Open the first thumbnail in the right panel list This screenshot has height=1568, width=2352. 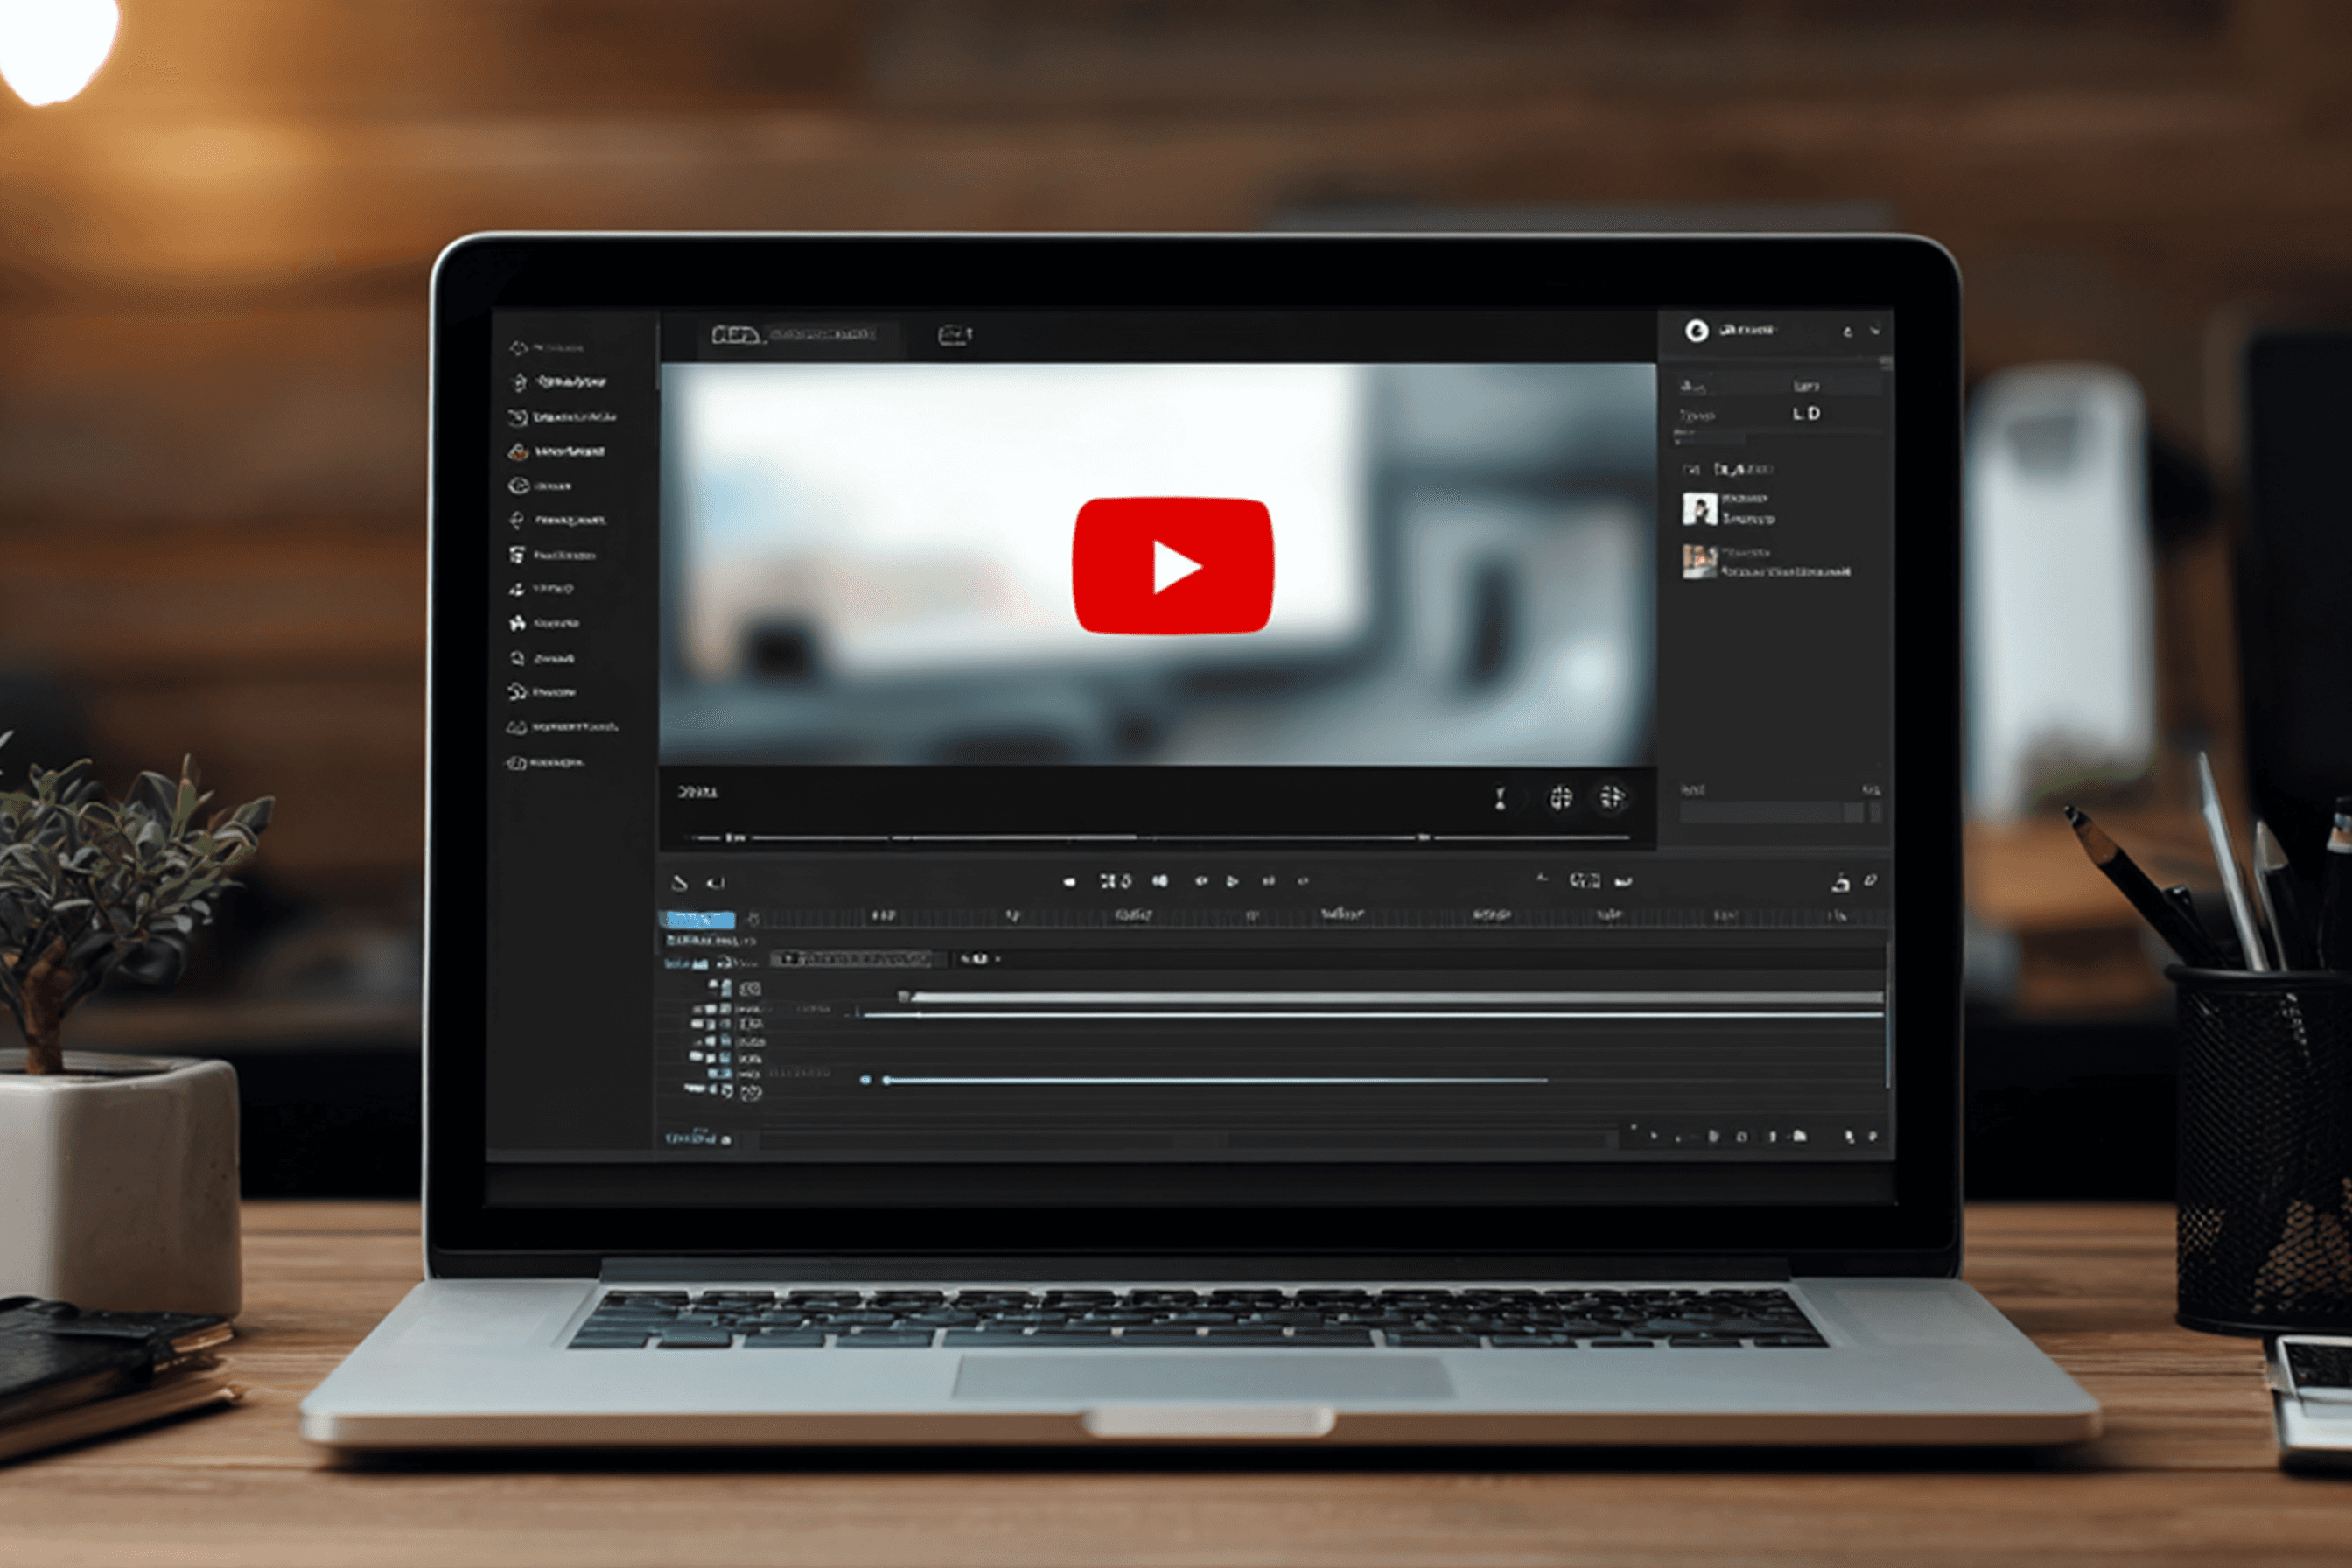tap(1699, 509)
